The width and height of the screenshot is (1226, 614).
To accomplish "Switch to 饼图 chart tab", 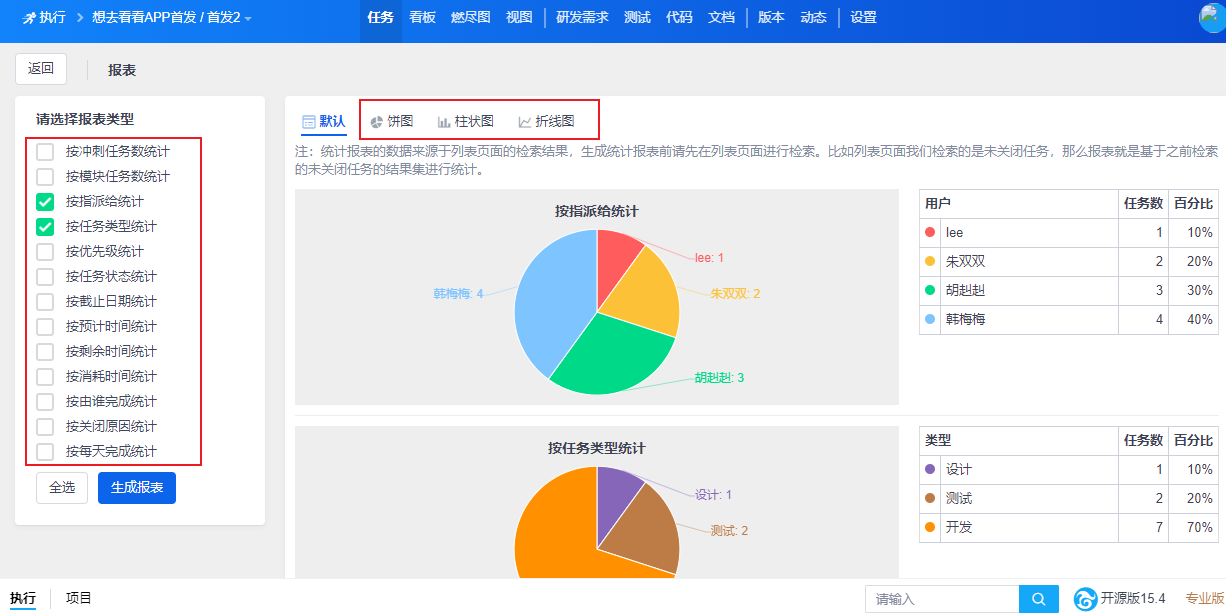I will click(391, 122).
